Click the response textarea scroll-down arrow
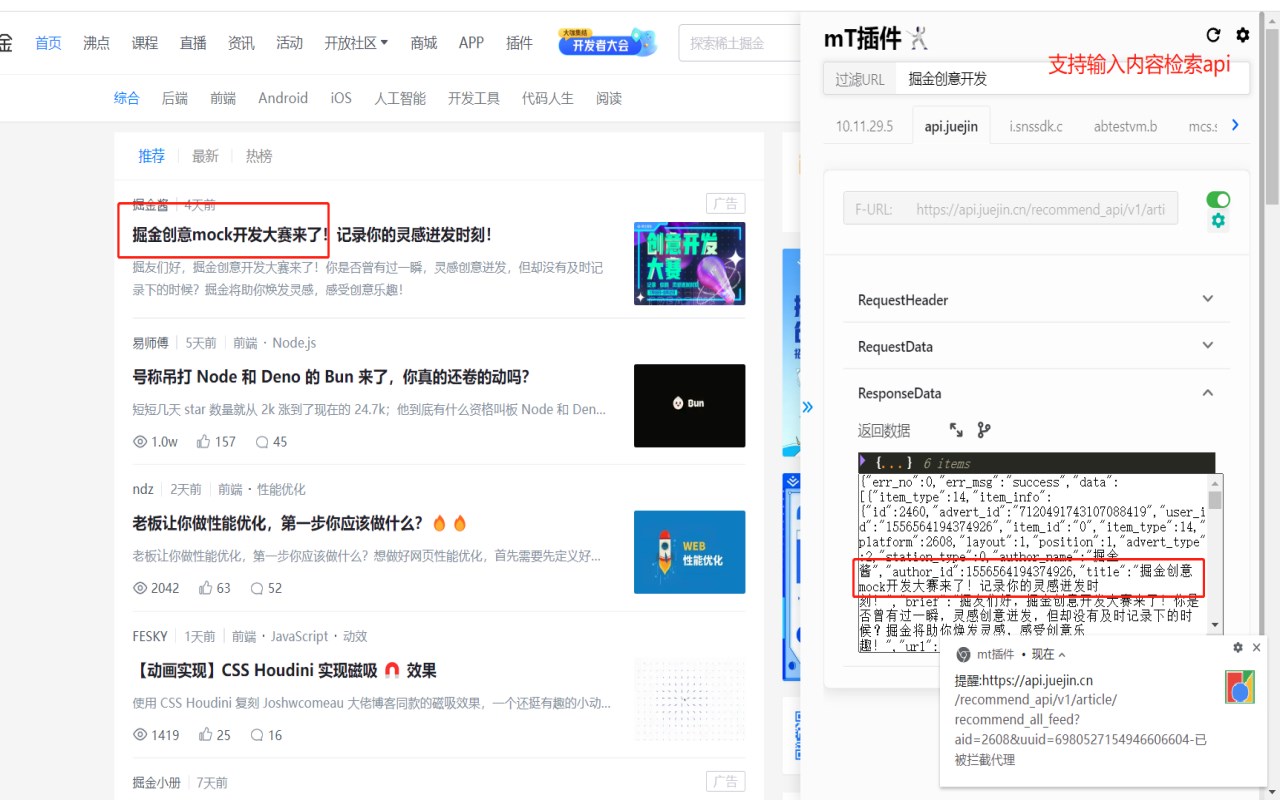The height and width of the screenshot is (800, 1280). point(1215,625)
